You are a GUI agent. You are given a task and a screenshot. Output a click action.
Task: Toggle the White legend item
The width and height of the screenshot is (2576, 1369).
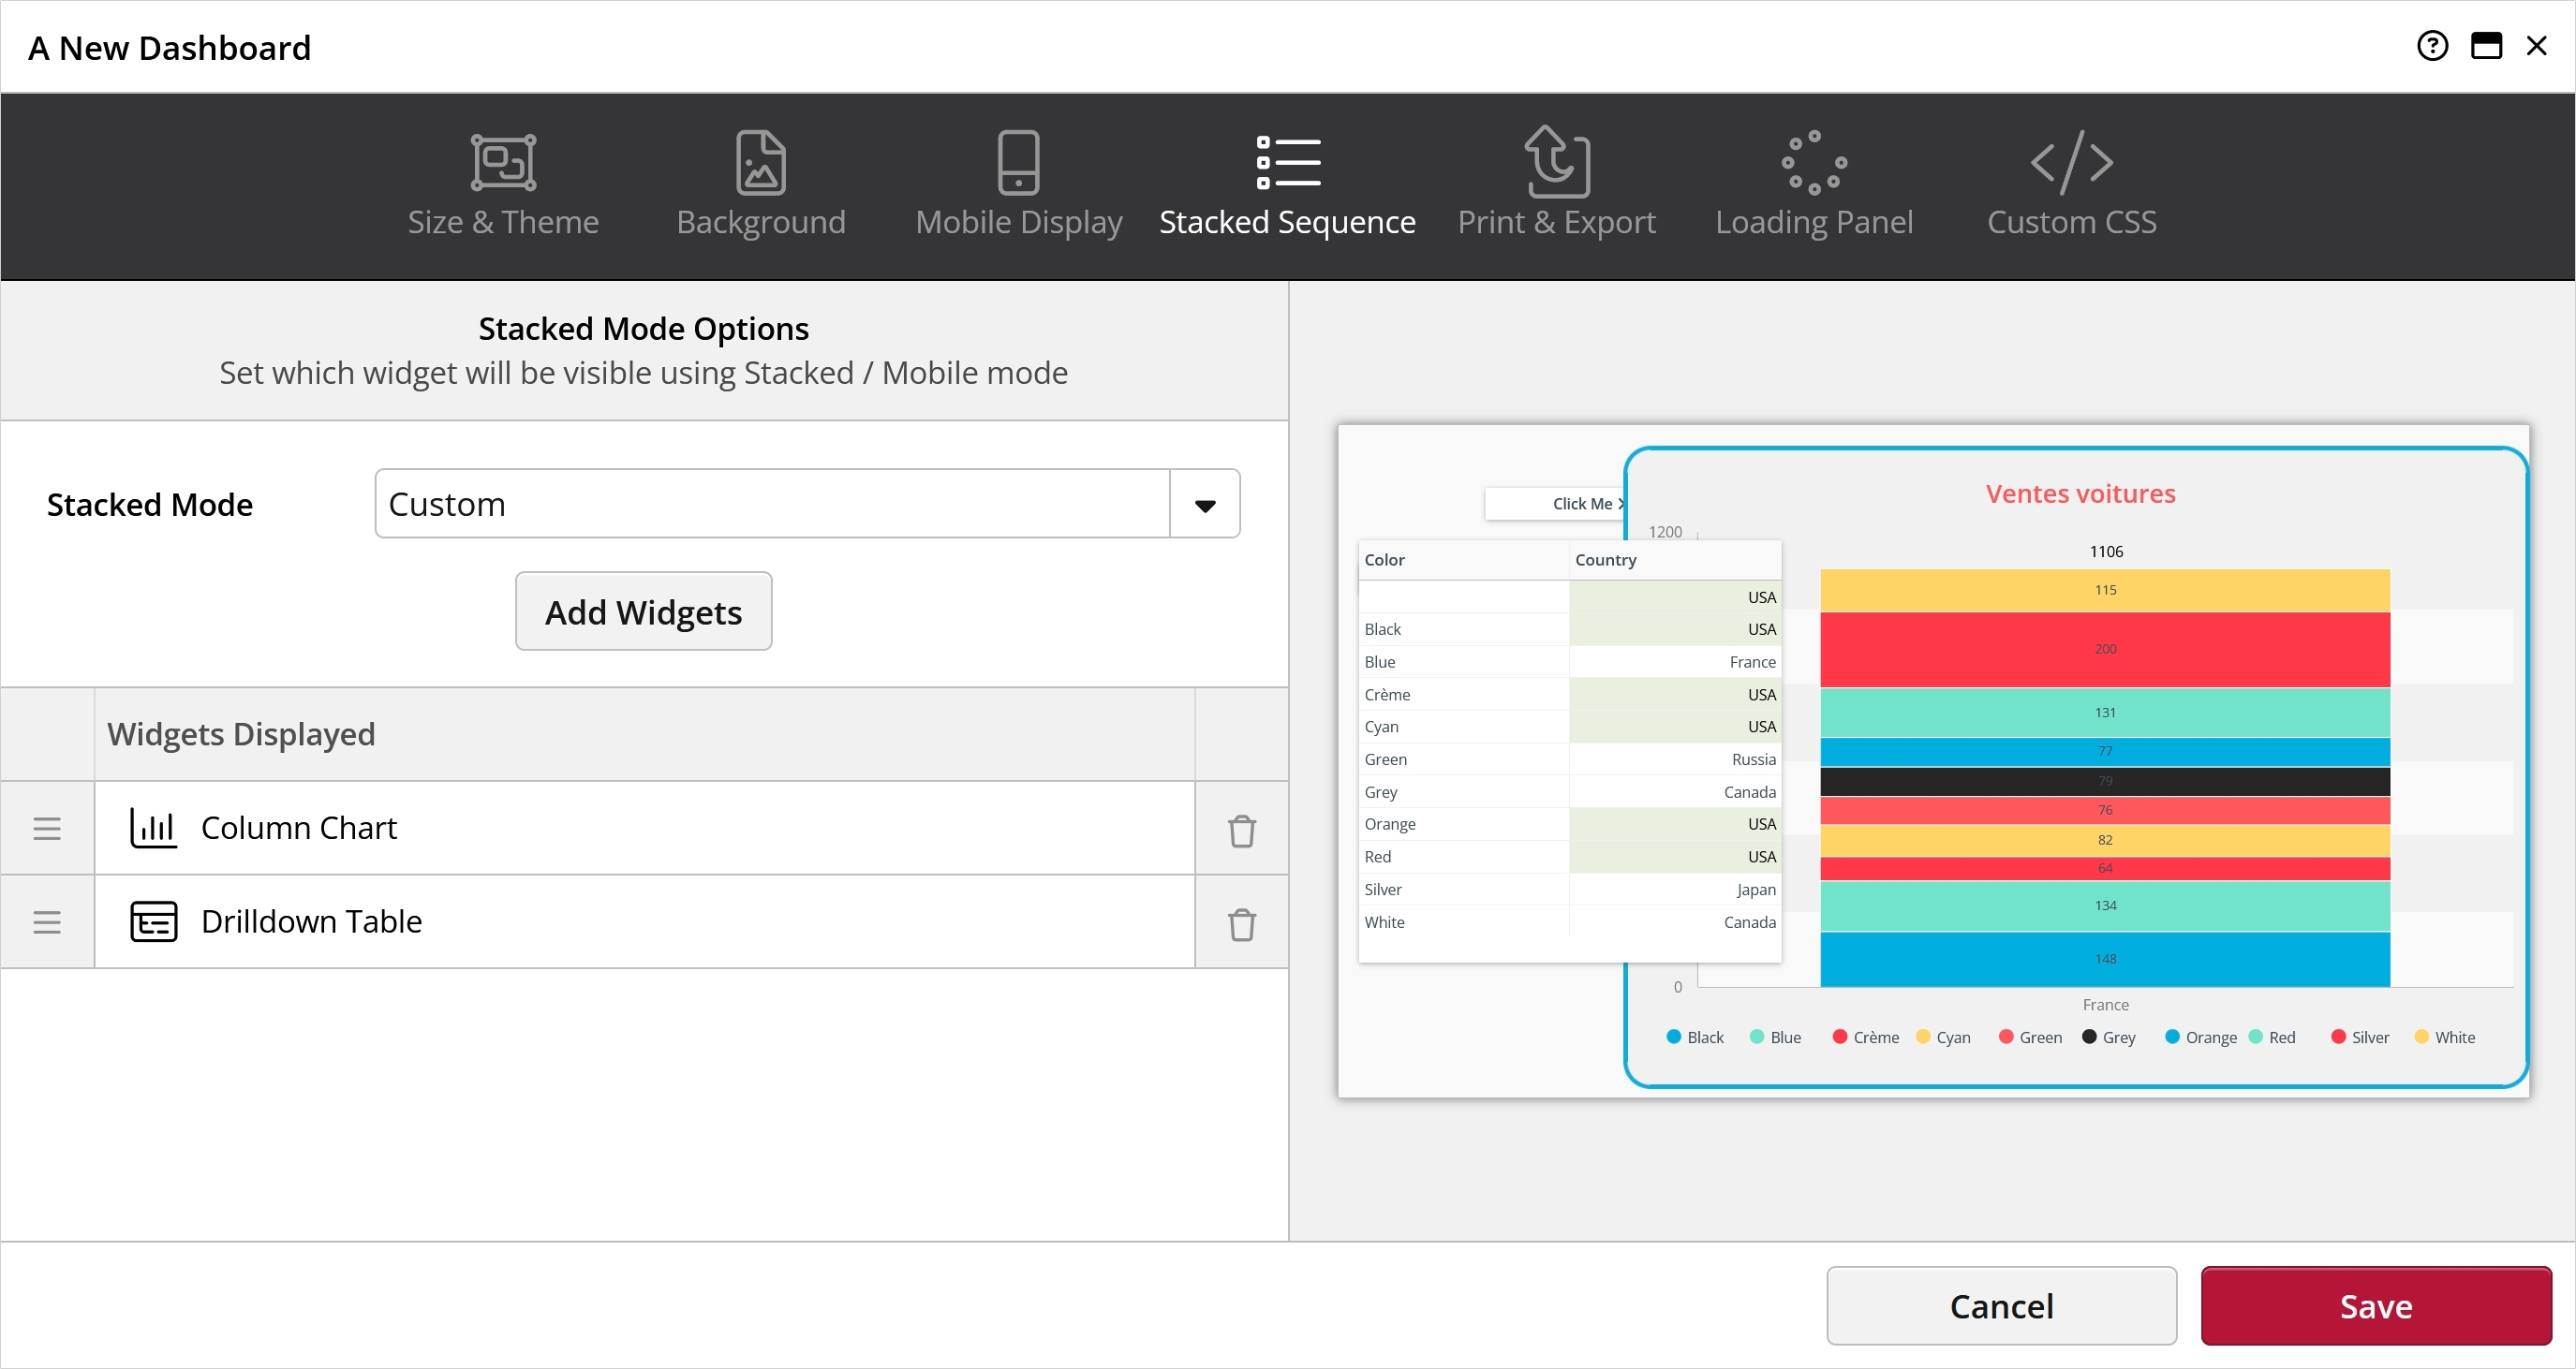(2445, 1037)
